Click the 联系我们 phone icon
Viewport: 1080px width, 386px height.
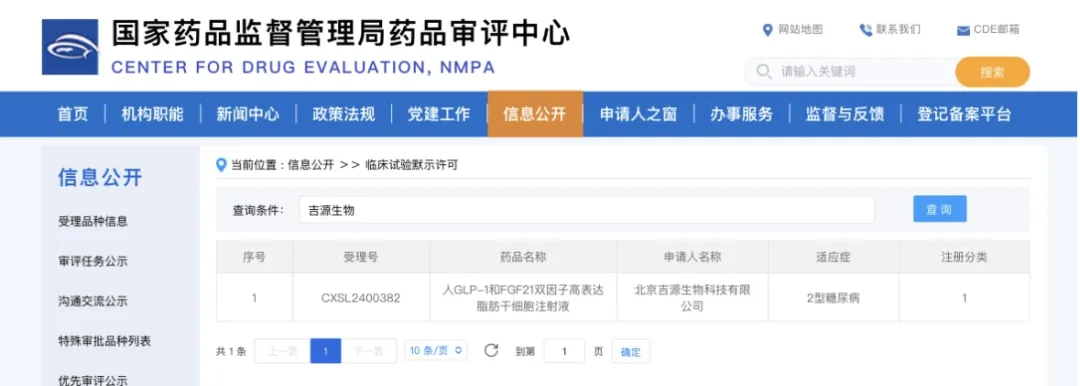click(866, 30)
